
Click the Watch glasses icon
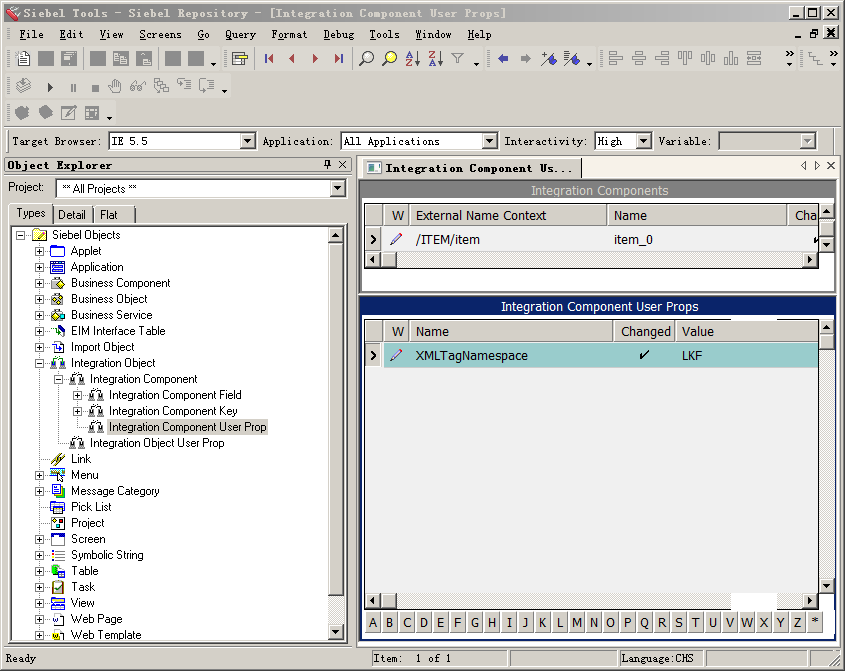[137, 86]
